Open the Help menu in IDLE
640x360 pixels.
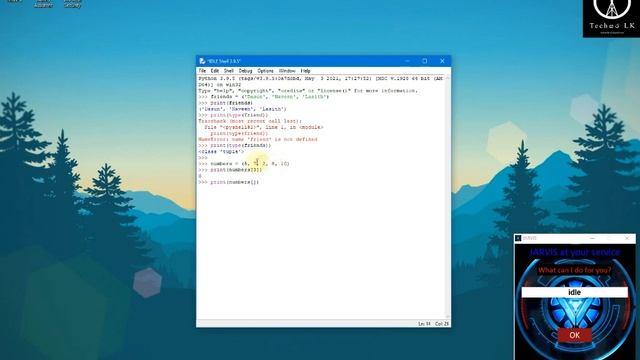[x=305, y=71]
